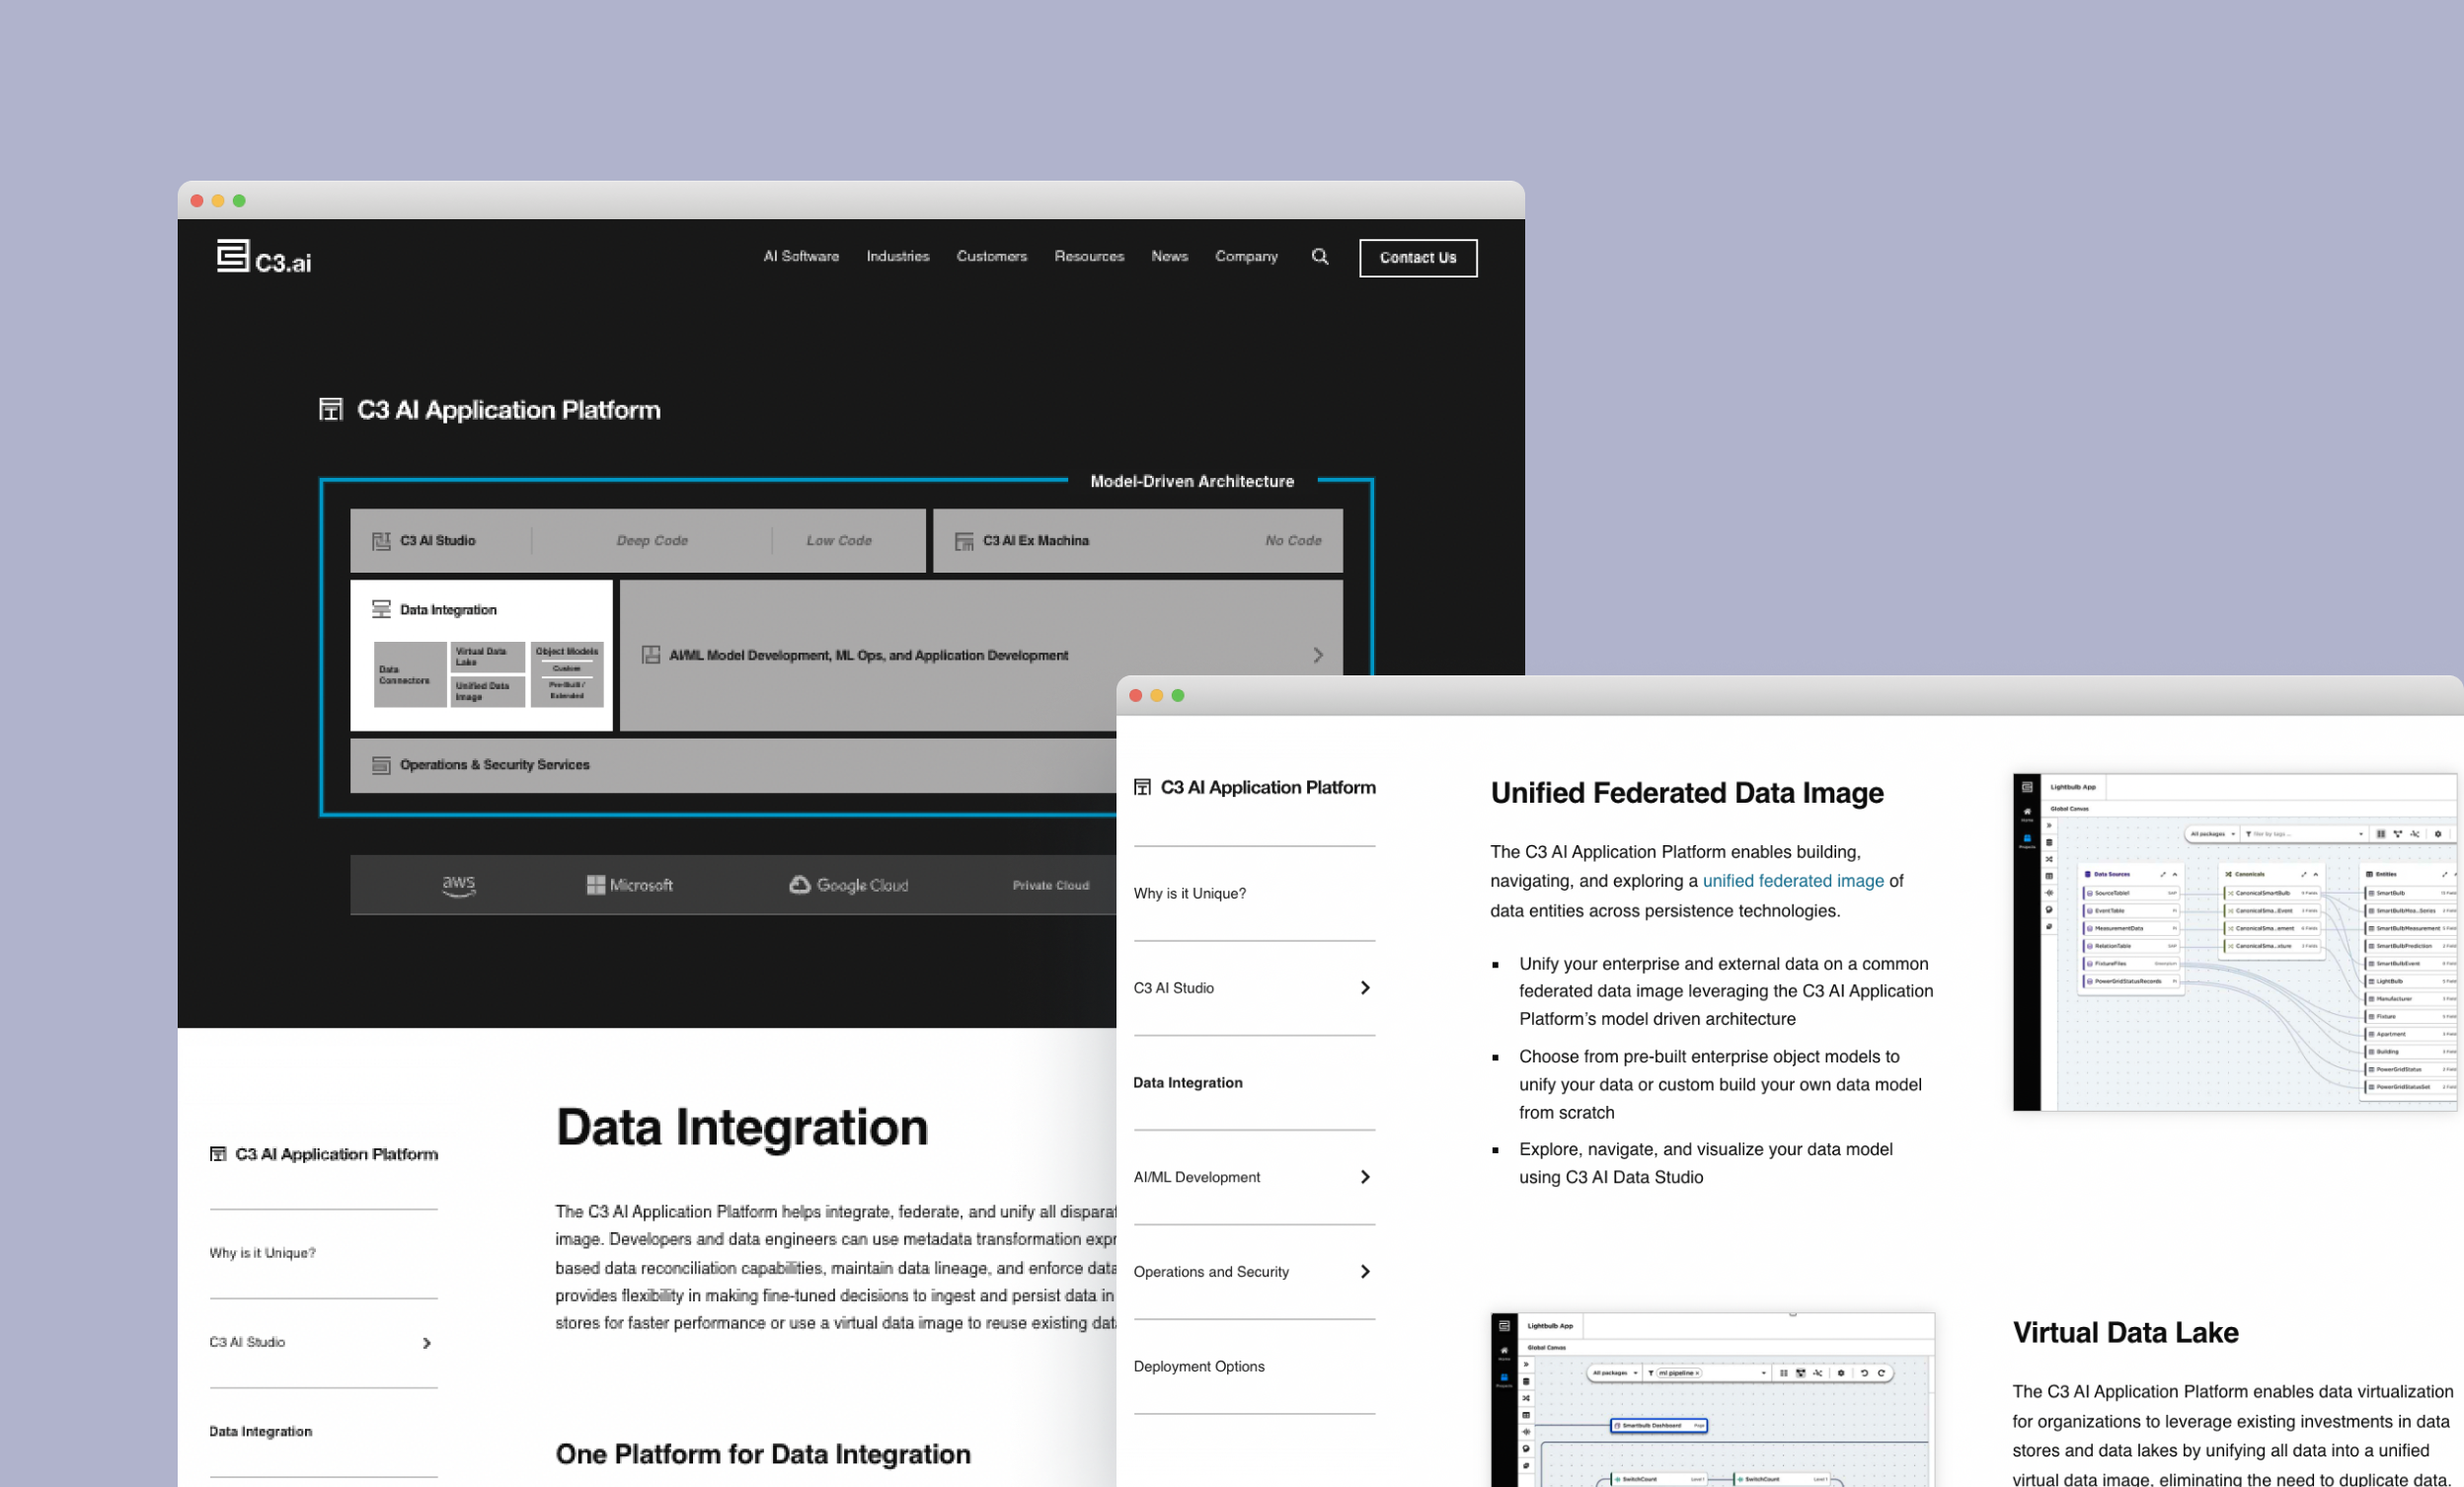This screenshot has height=1487, width=2464.
Task: Expand C3 AI Studio chevron in back window sidebar
Action: click(x=427, y=1344)
